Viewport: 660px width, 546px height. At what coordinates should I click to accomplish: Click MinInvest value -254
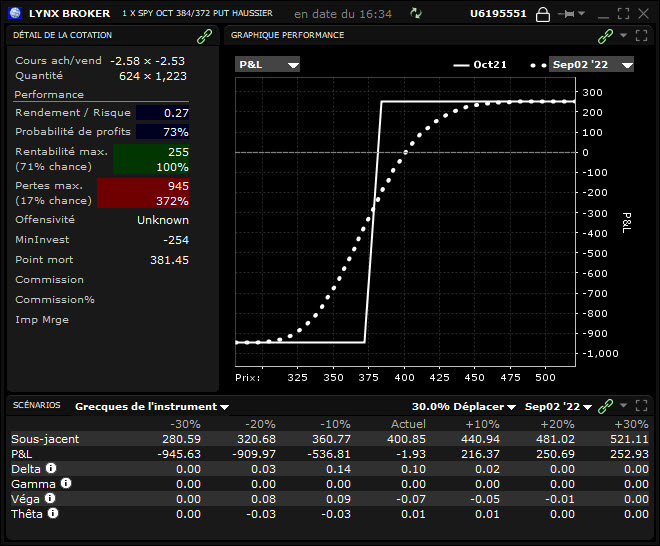(x=176, y=240)
